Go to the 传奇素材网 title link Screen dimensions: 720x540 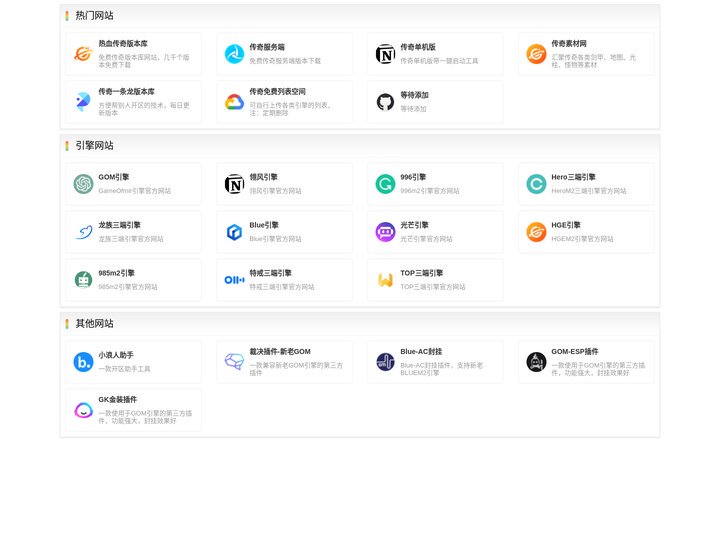tap(569, 44)
